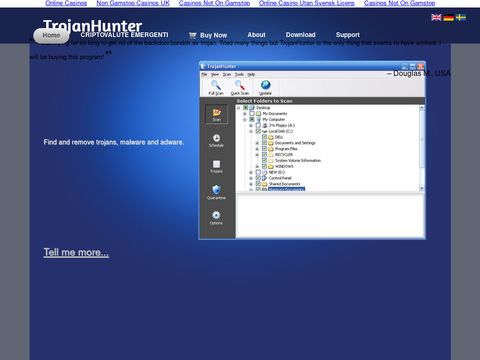Switch site language with the Swedish flag
Image resolution: width=480 pixels, height=360 pixels.
pyautogui.click(x=461, y=17)
